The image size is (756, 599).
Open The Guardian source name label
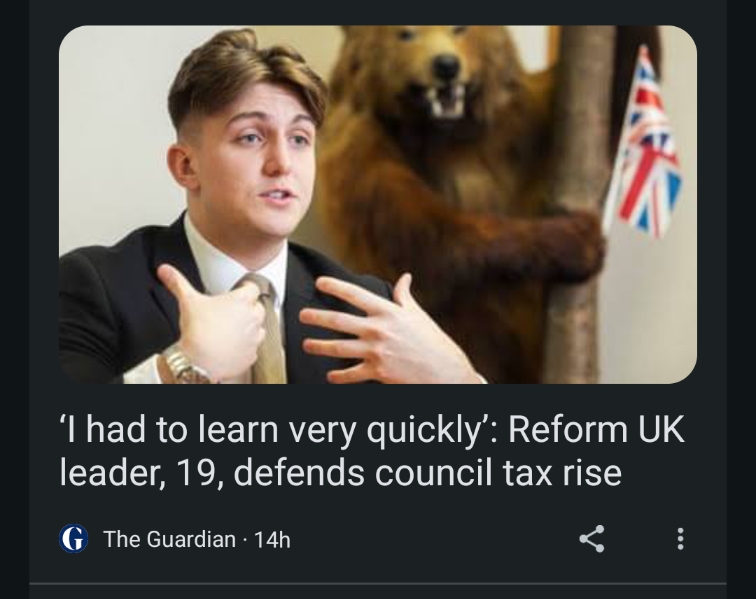coord(169,539)
